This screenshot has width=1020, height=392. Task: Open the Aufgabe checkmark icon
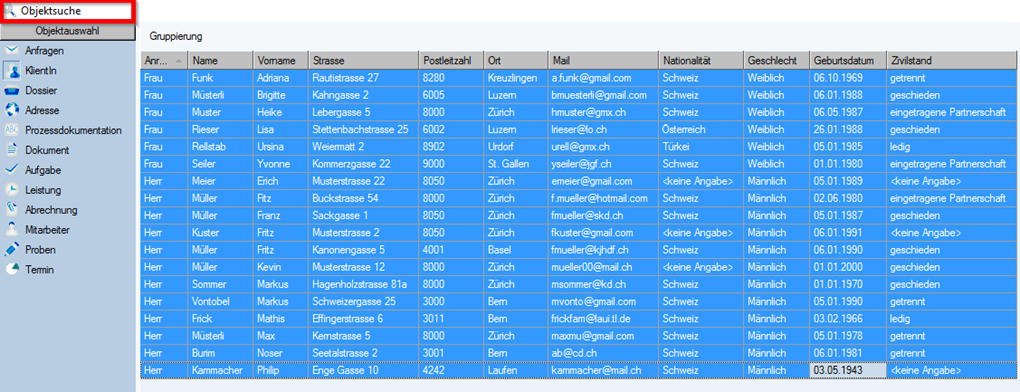[11, 170]
